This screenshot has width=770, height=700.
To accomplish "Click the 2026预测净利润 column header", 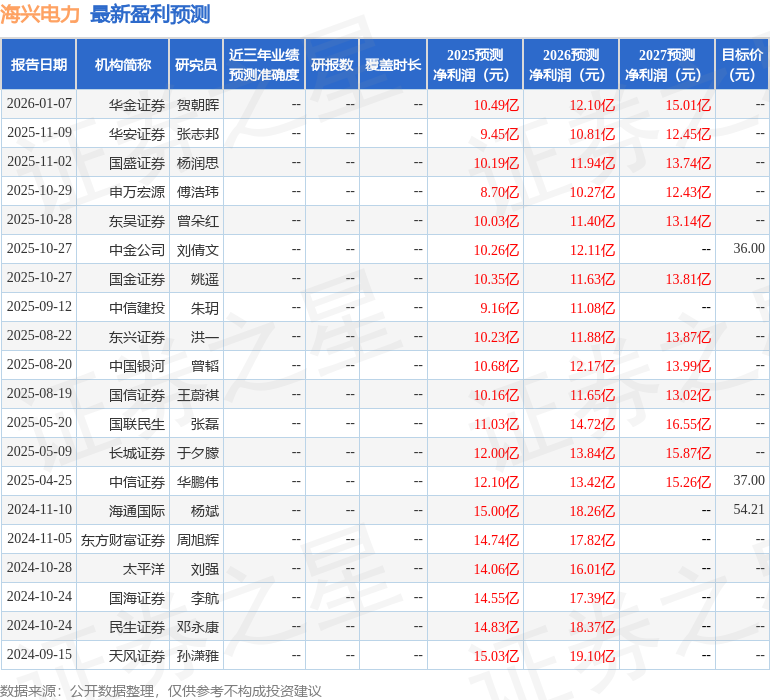I will point(571,65).
